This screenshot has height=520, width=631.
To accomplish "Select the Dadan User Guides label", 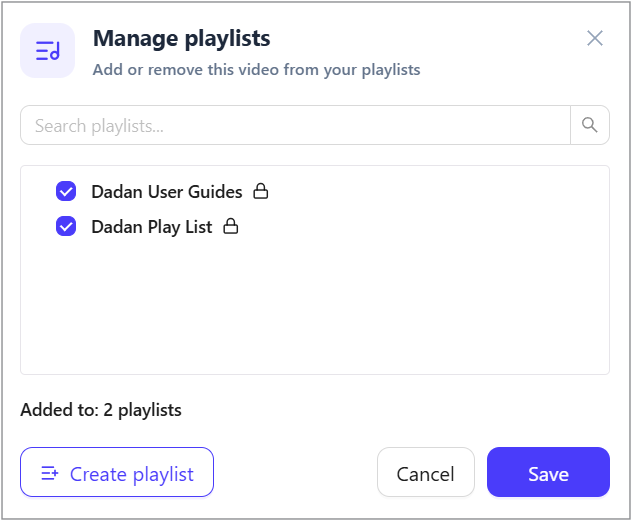I will pos(167,192).
